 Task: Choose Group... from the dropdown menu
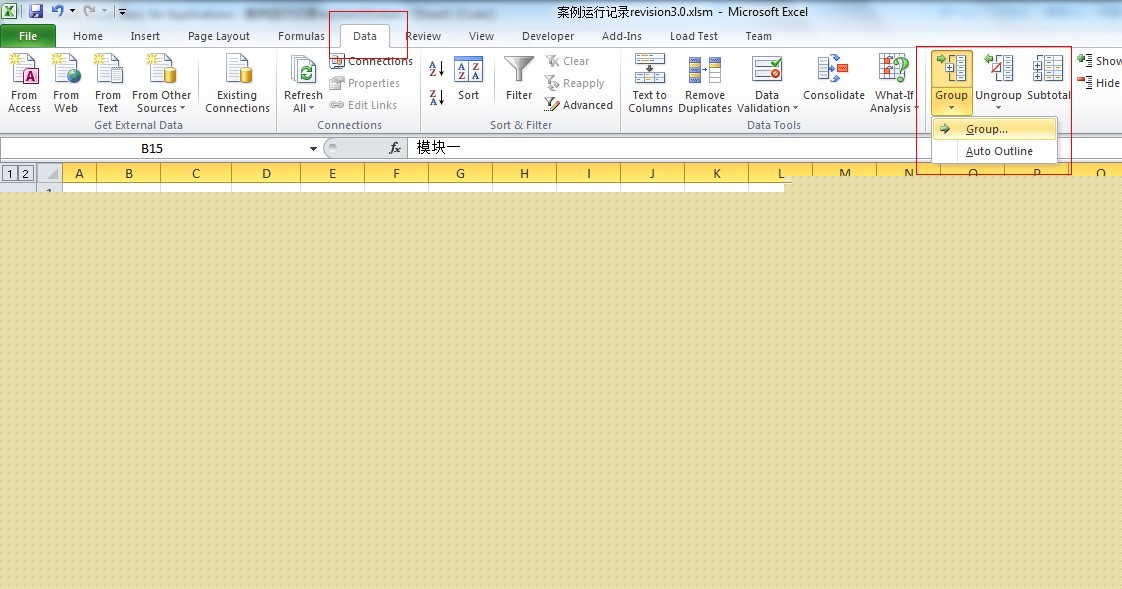click(995, 129)
